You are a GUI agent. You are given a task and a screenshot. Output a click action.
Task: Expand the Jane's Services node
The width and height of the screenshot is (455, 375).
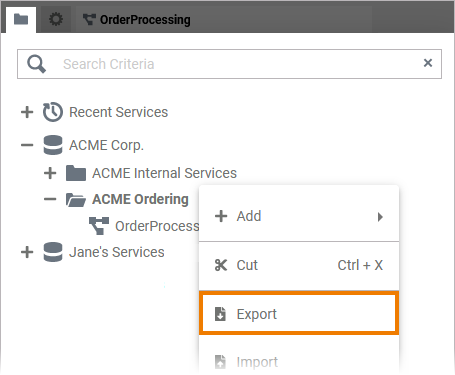coord(27,252)
